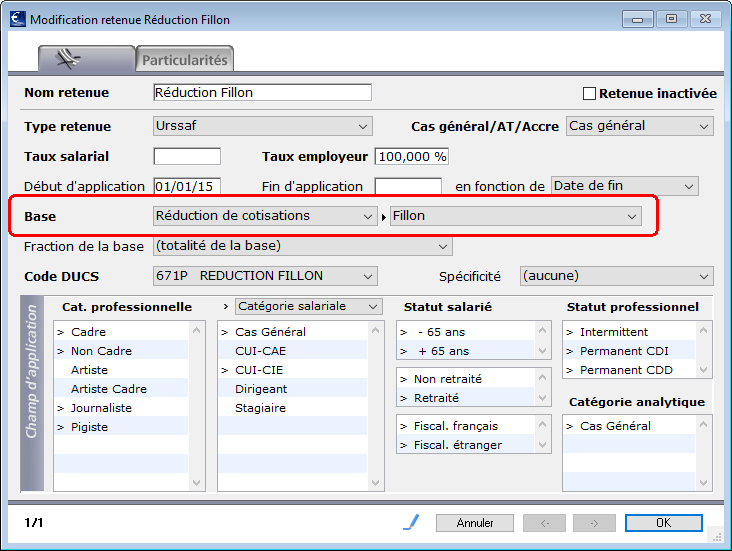
Task: Click scroll-down arrow of the Retraité list
Action: 542,398
